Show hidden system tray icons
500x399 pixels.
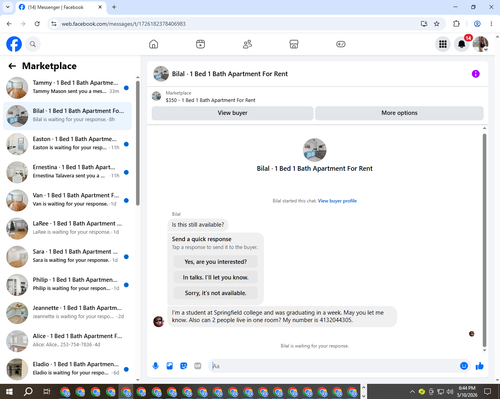(x=412, y=392)
